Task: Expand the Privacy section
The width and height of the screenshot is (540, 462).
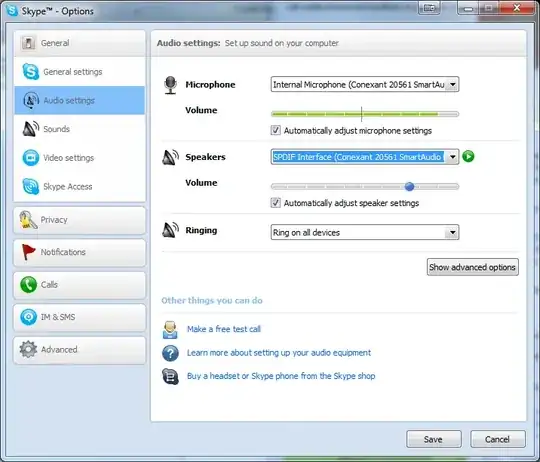Action: pos(80,220)
